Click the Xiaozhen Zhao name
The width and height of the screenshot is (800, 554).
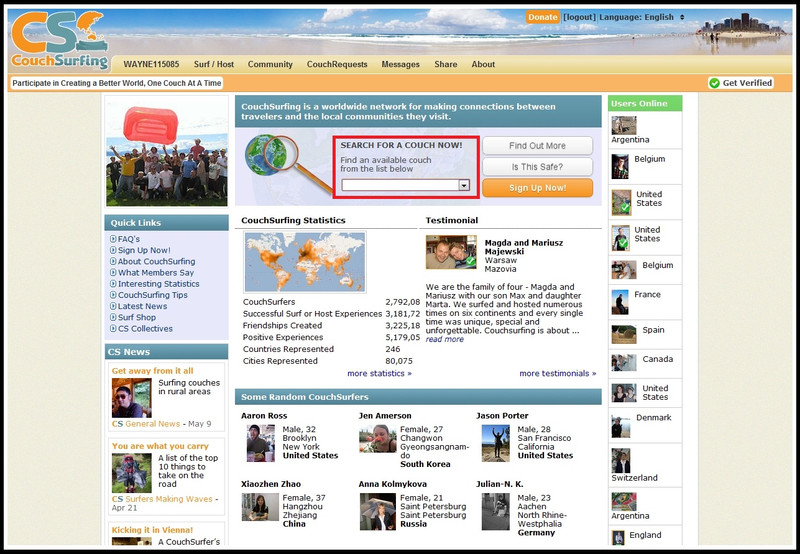(271, 484)
